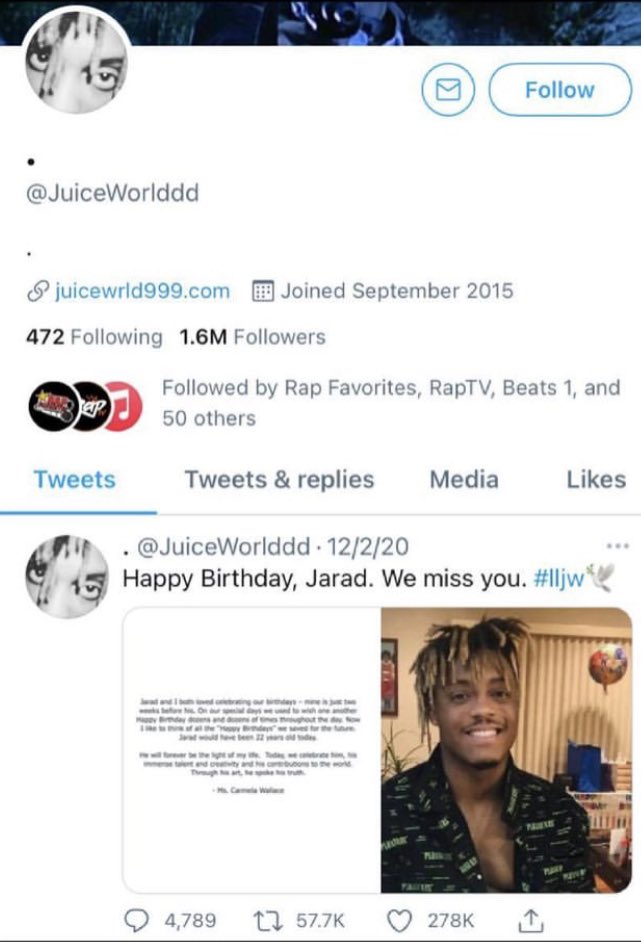Switch to Tweets & replies tab

click(279, 479)
